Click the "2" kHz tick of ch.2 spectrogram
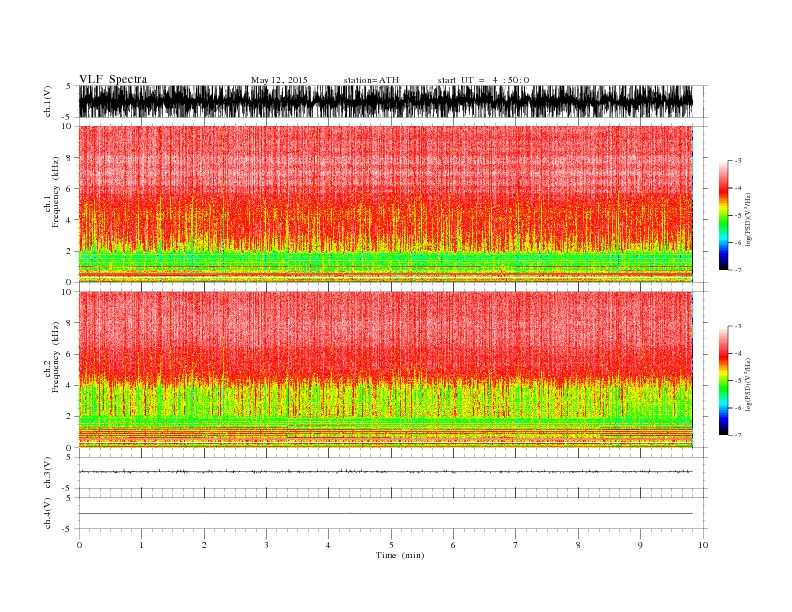Image resolution: width=792 pixels, height=612 pixels. click(x=70, y=417)
